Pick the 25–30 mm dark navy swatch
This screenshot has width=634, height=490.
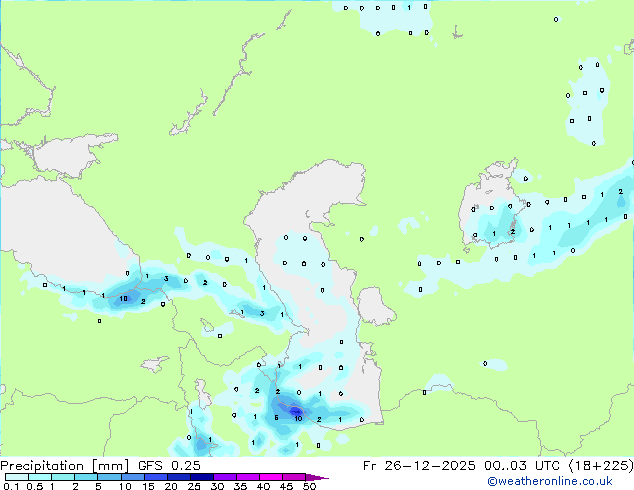pos(202,477)
